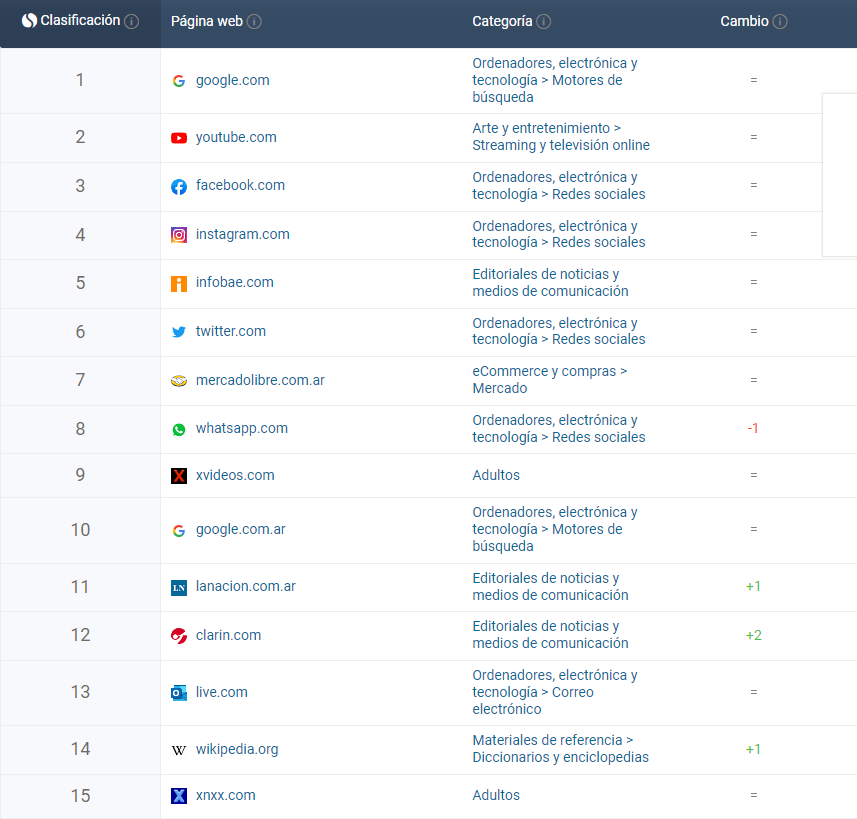Click the info icon next to Categoría
This screenshot has width=857, height=819.
pos(543,22)
